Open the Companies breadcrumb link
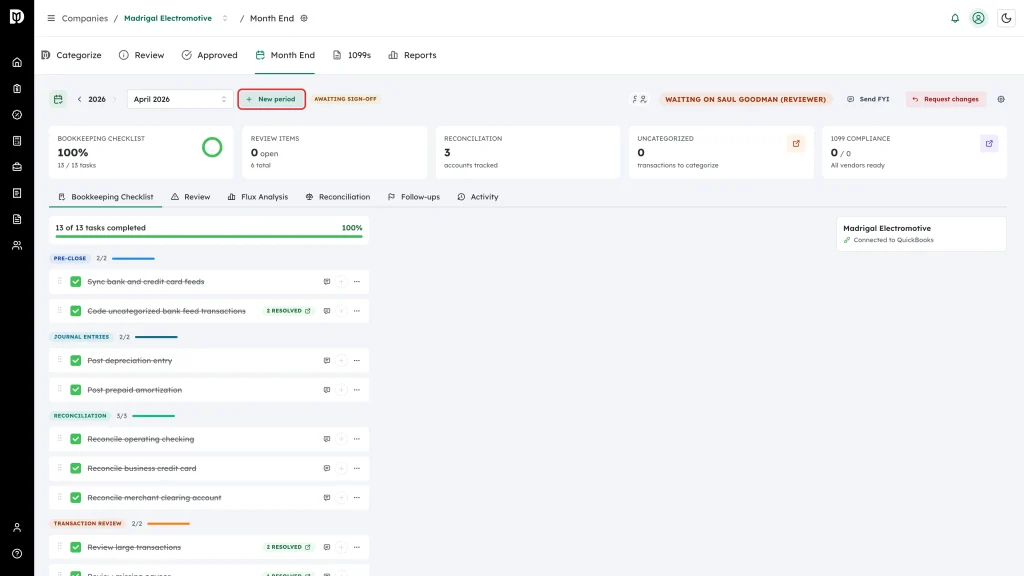 point(85,18)
